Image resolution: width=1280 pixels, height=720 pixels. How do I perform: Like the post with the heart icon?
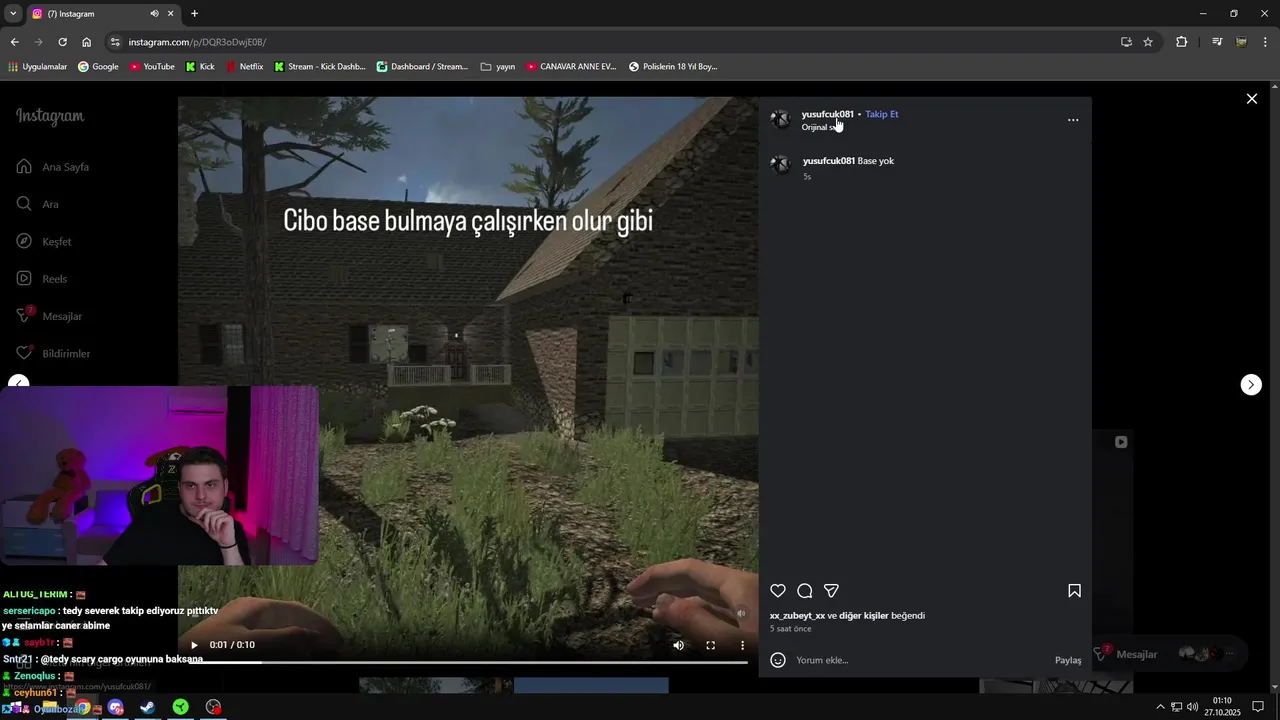[778, 591]
